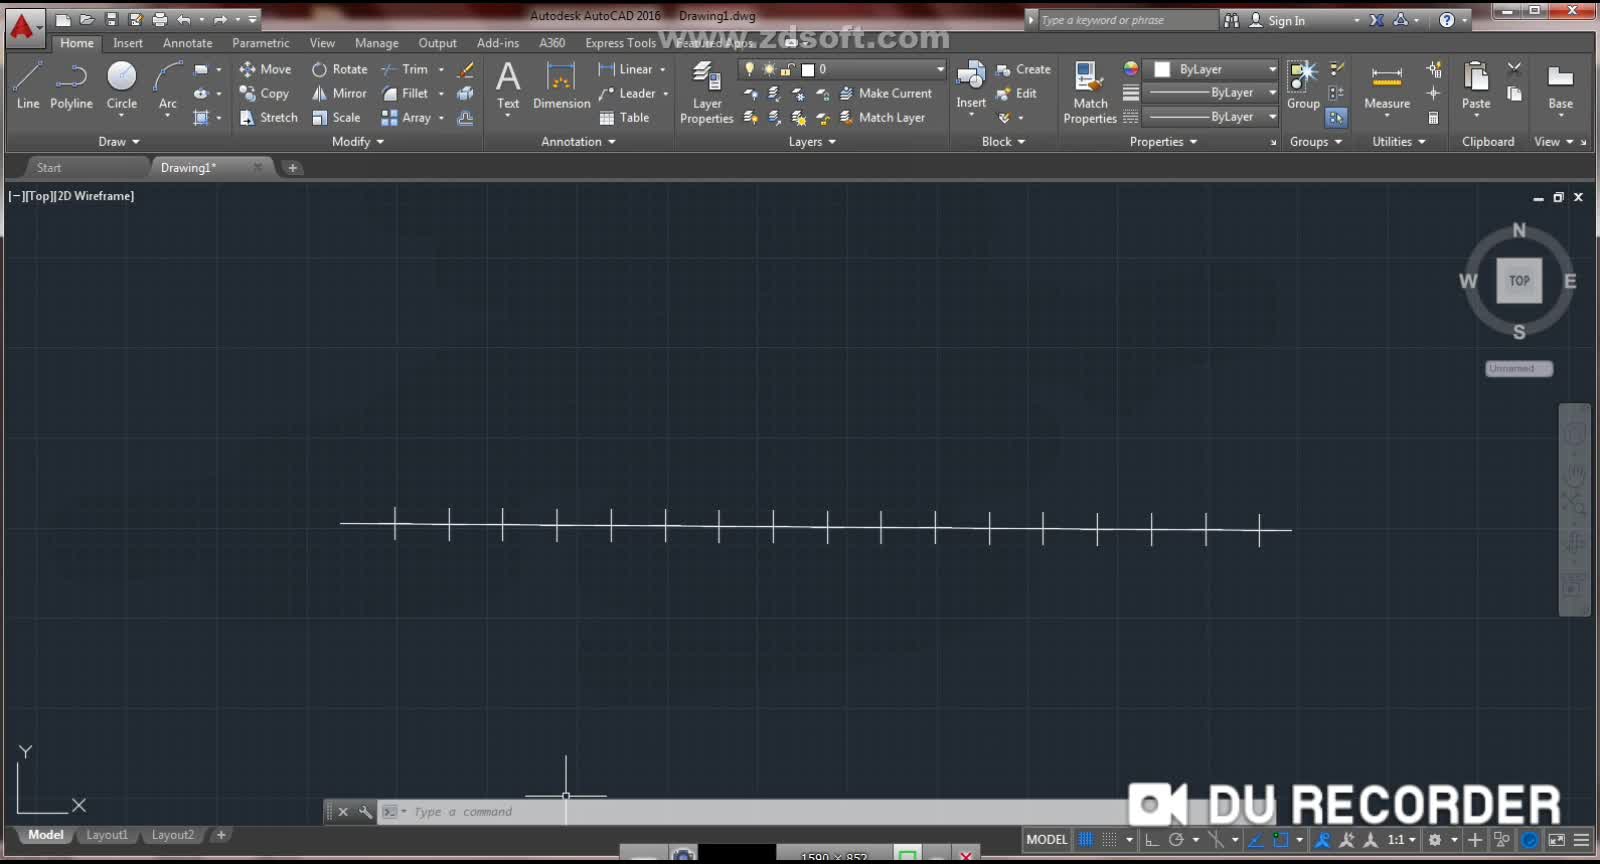Open the Layout1 tab
Viewport: 1600px width, 864px height.
point(107,835)
